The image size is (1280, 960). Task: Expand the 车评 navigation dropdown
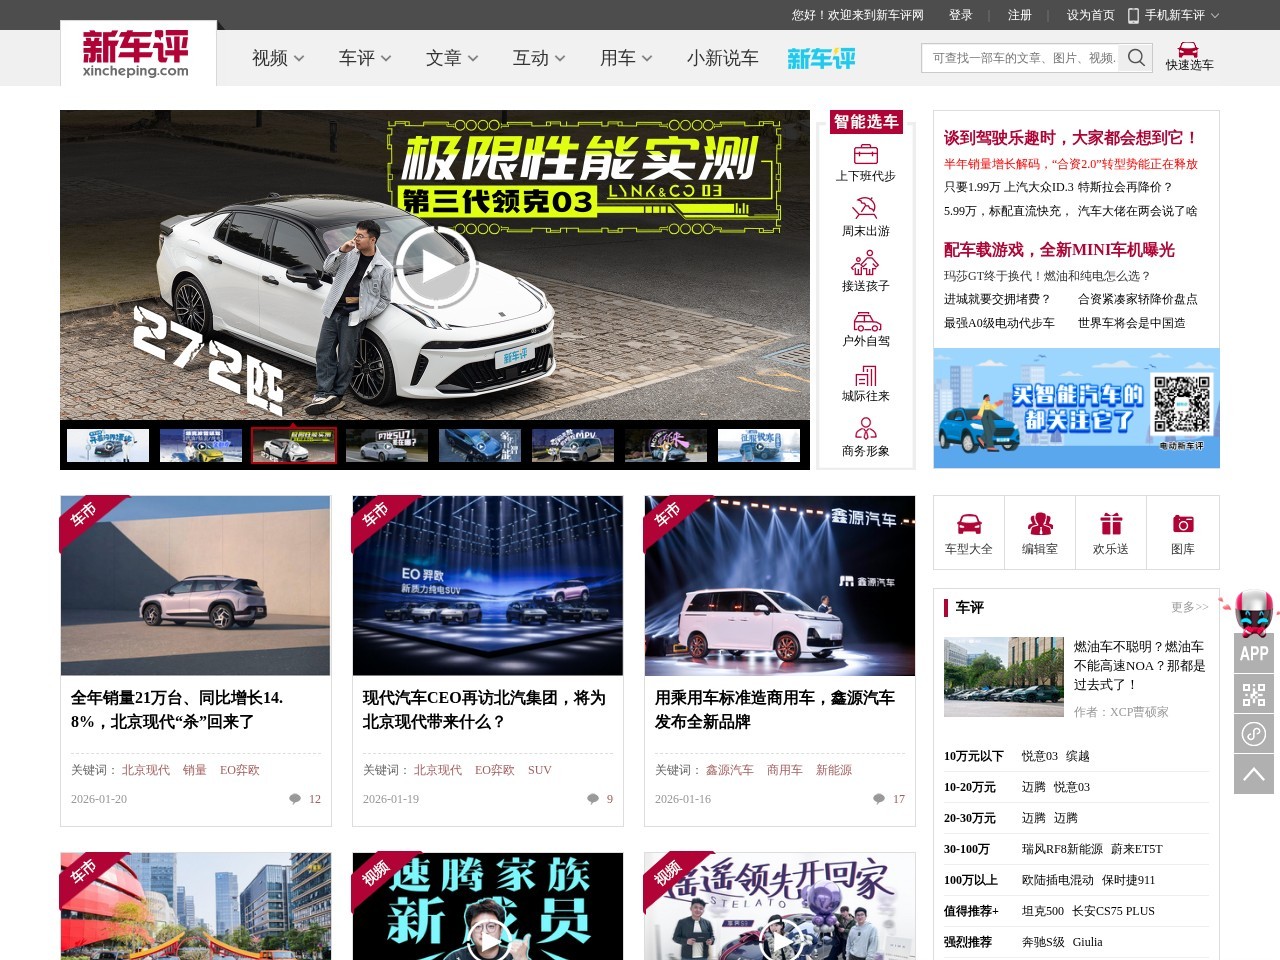(365, 58)
